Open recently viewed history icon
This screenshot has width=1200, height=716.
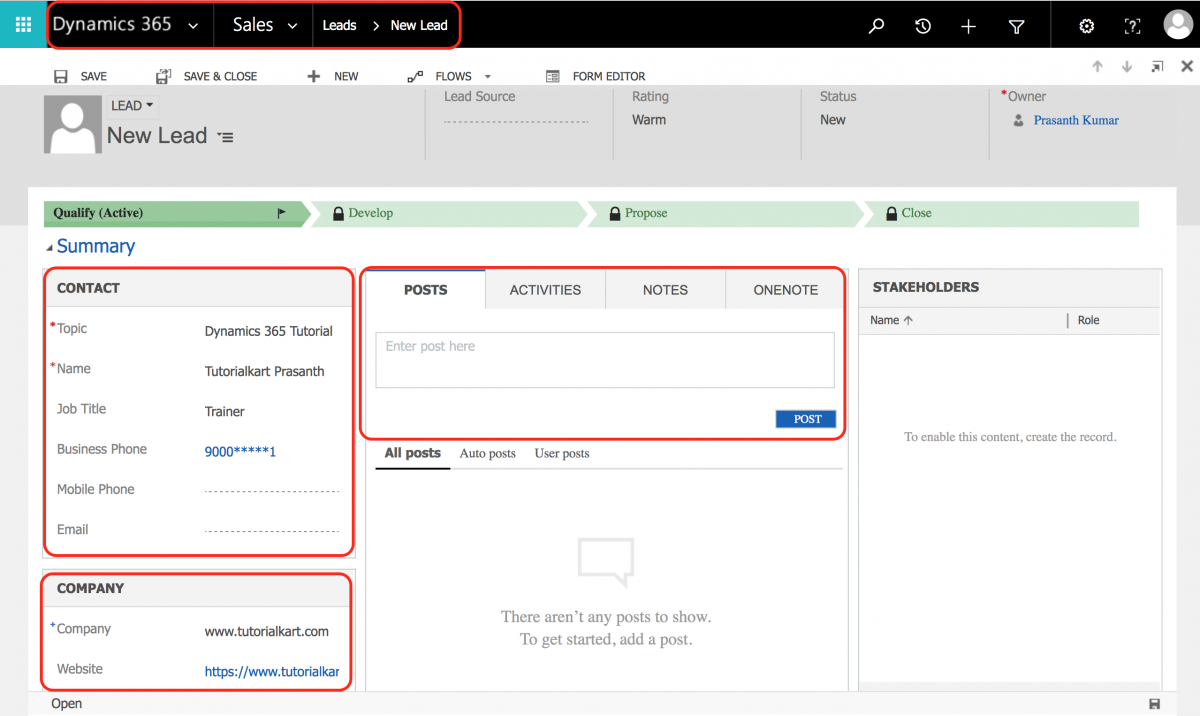tap(923, 26)
